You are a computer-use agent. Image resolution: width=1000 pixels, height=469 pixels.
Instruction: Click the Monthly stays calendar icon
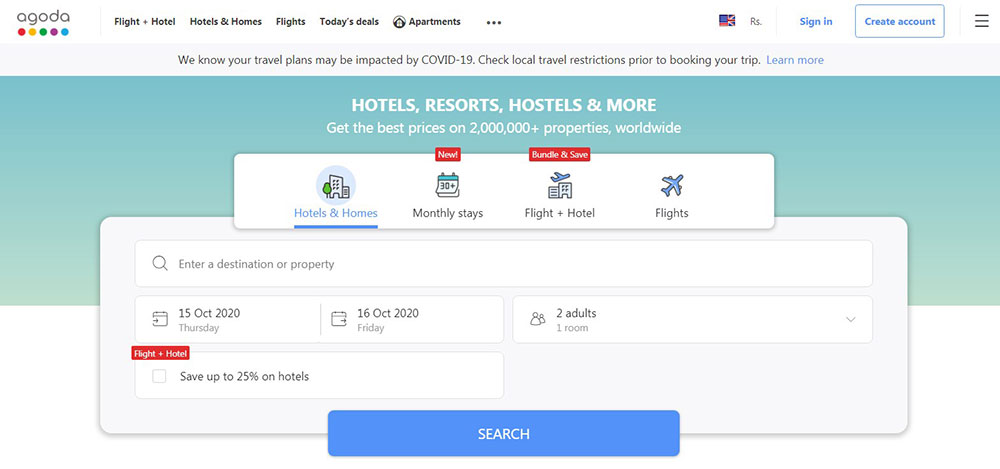pos(447,185)
